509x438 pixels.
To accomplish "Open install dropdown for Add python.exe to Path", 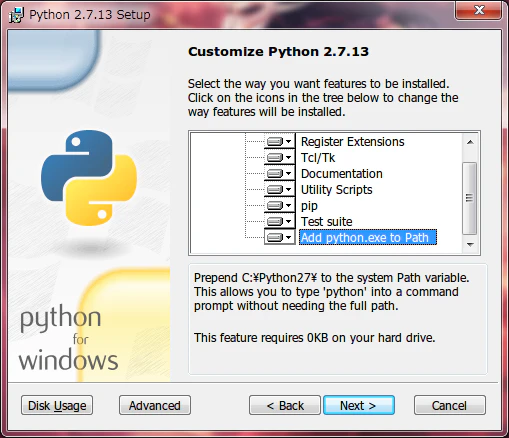I will [x=280, y=237].
